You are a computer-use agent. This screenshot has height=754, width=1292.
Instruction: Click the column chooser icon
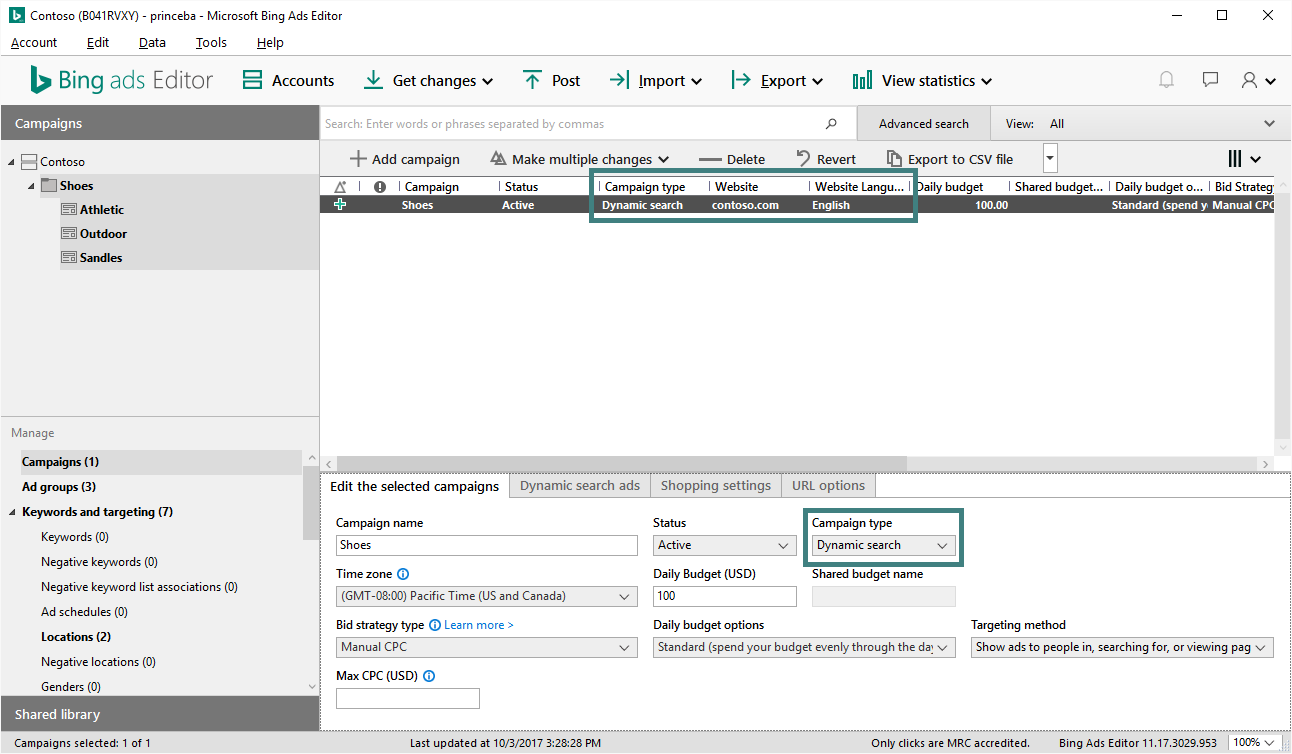(1244, 159)
